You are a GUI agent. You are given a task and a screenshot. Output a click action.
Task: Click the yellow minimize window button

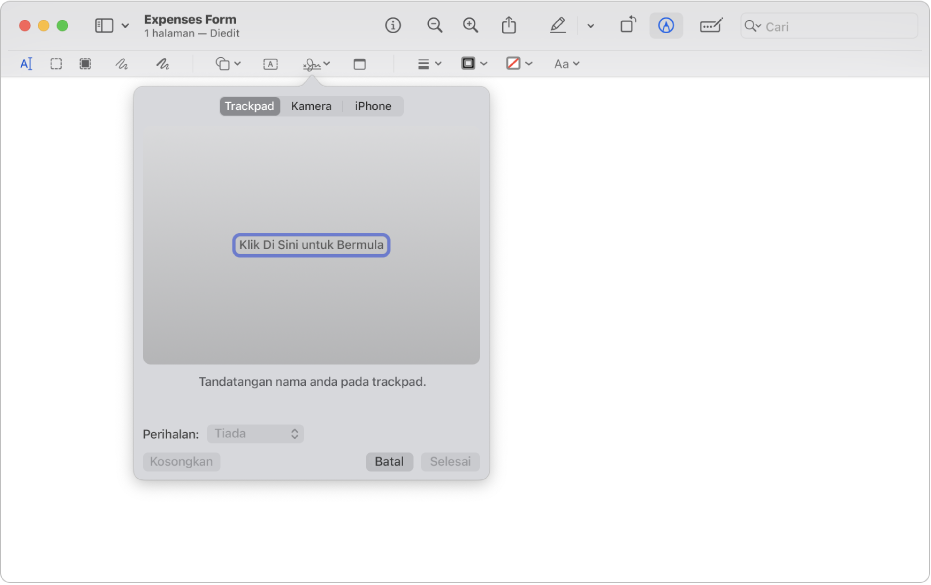pyautogui.click(x=43, y=26)
